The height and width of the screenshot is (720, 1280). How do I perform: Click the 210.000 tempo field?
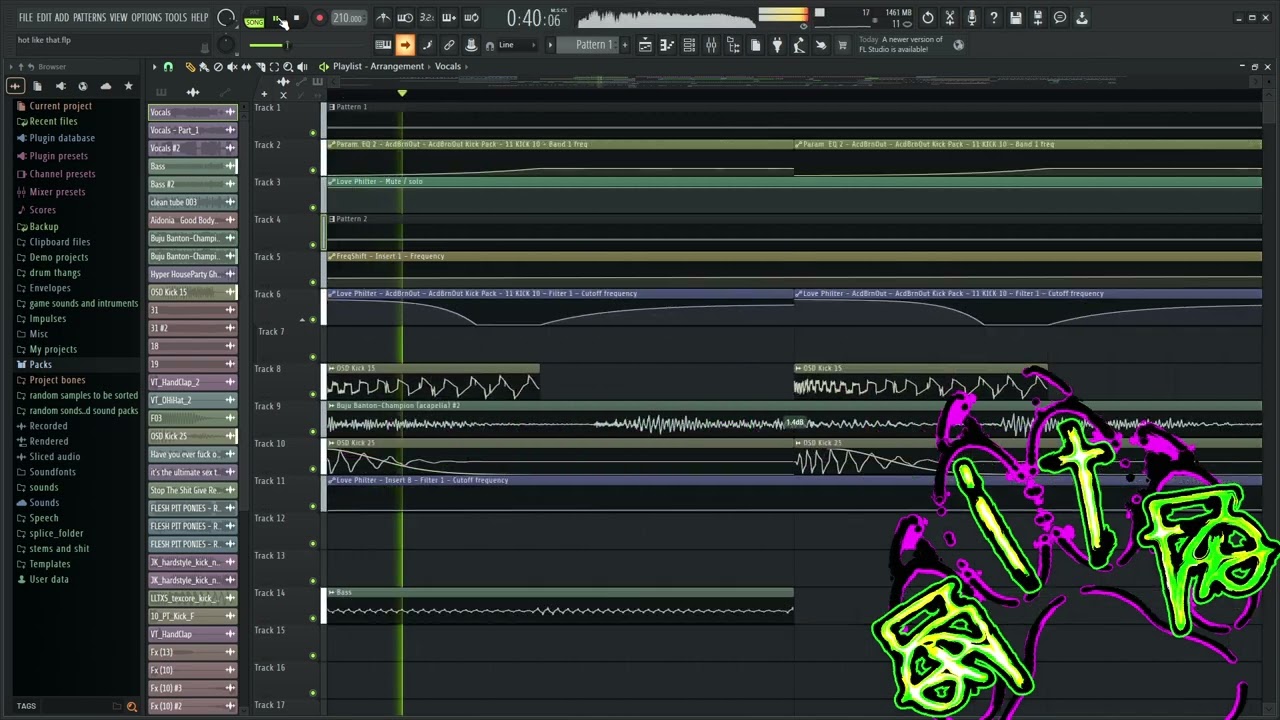[x=349, y=18]
